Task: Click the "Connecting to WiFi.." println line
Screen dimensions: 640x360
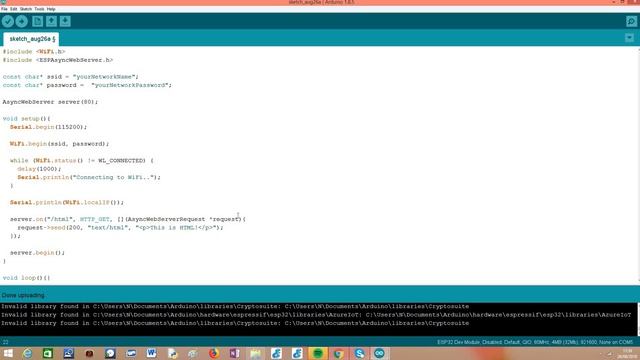Action: [x=89, y=178]
